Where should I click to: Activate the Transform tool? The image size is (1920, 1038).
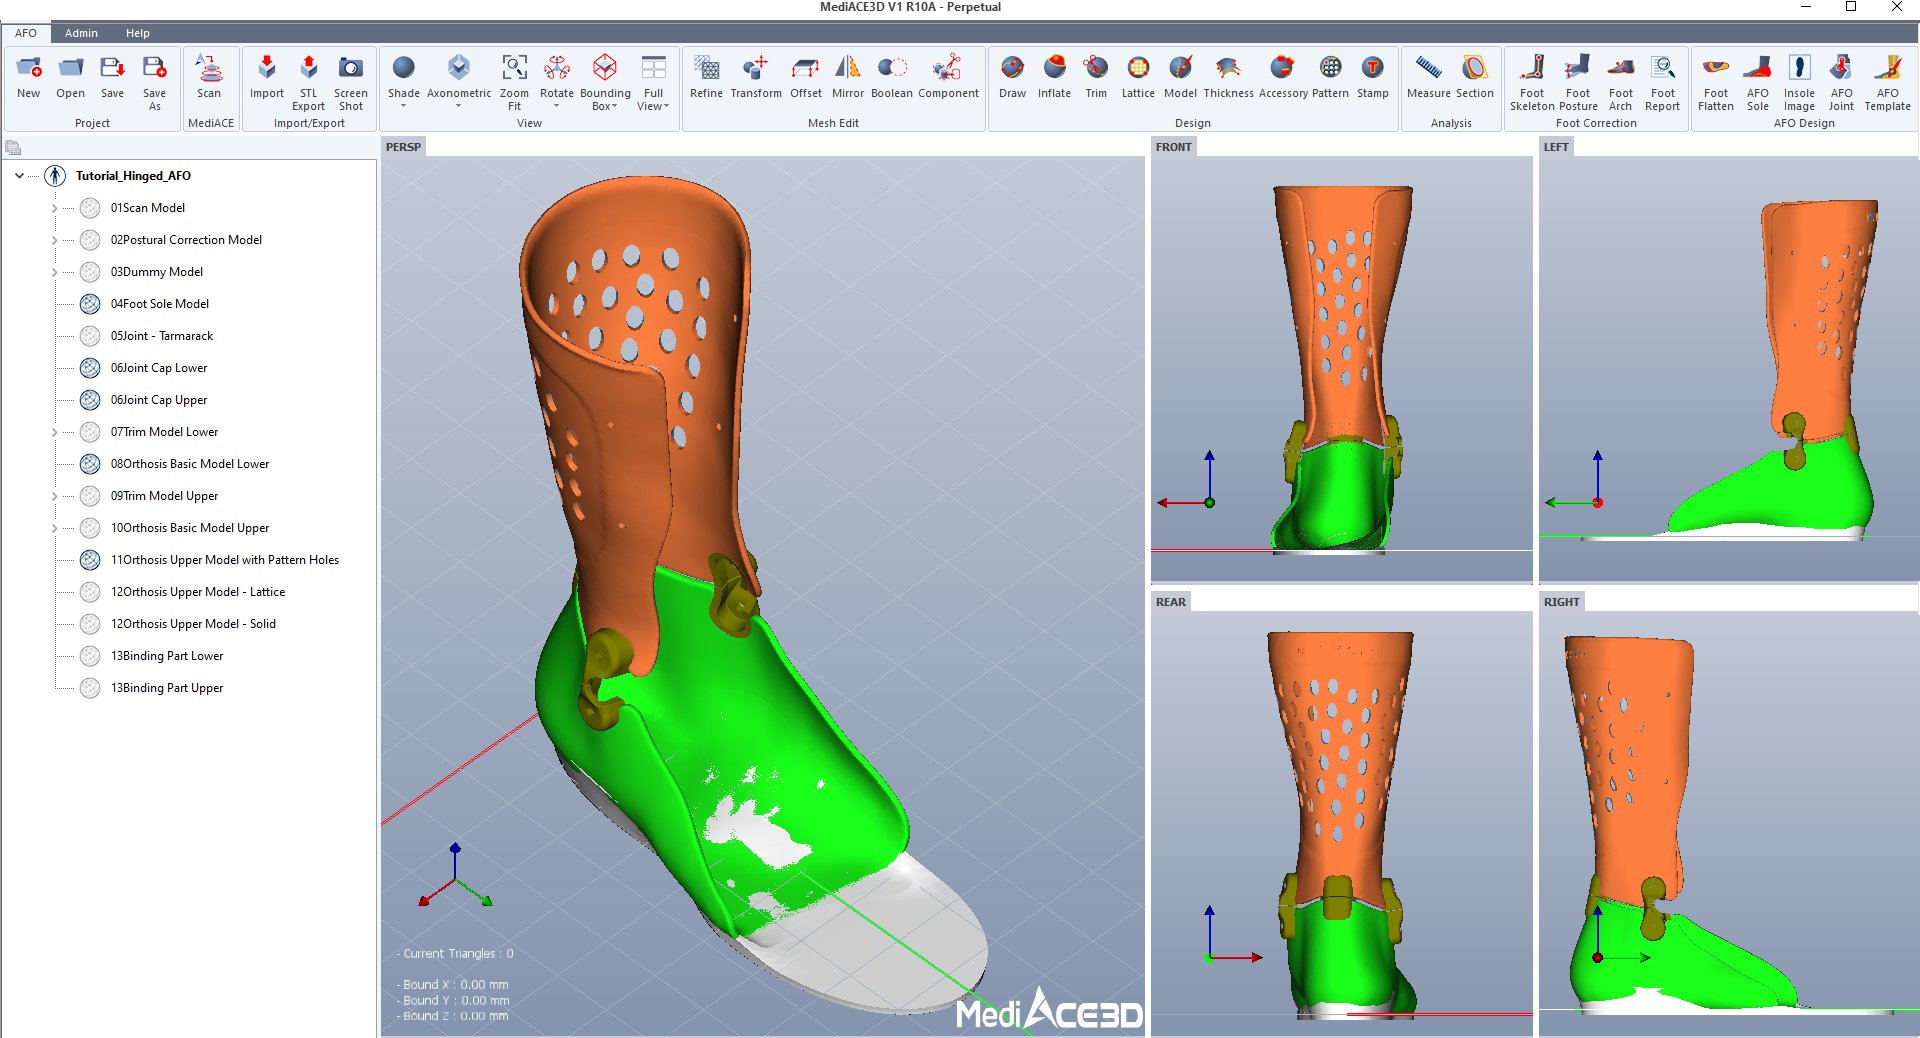click(x=756, y=77)
